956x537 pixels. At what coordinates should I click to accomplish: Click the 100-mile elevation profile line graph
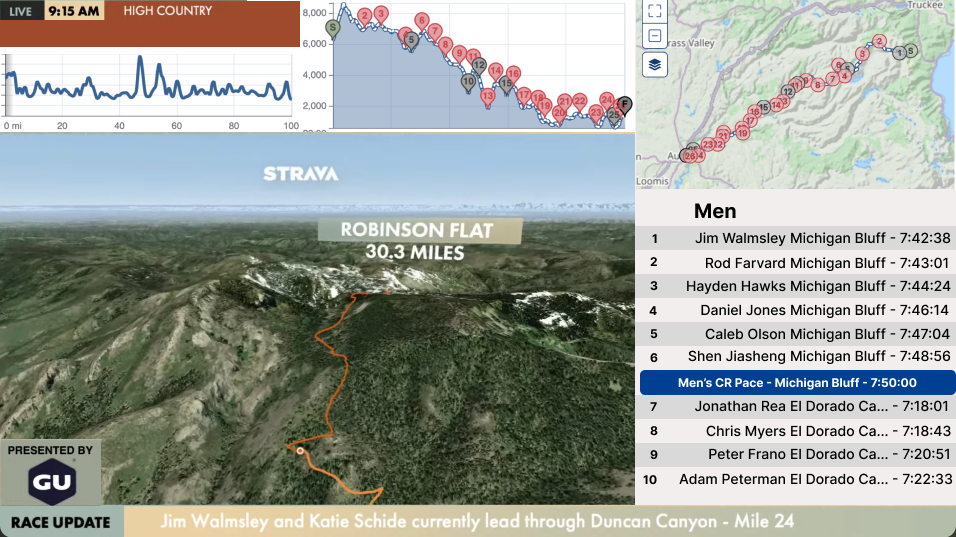click(148, 85)
